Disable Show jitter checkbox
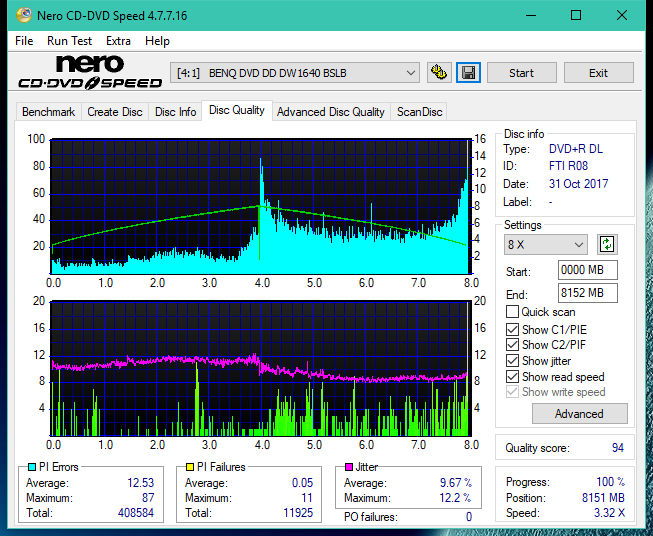Image resolution: width=653 pixels, height=536 pixels. coord(512,361)
